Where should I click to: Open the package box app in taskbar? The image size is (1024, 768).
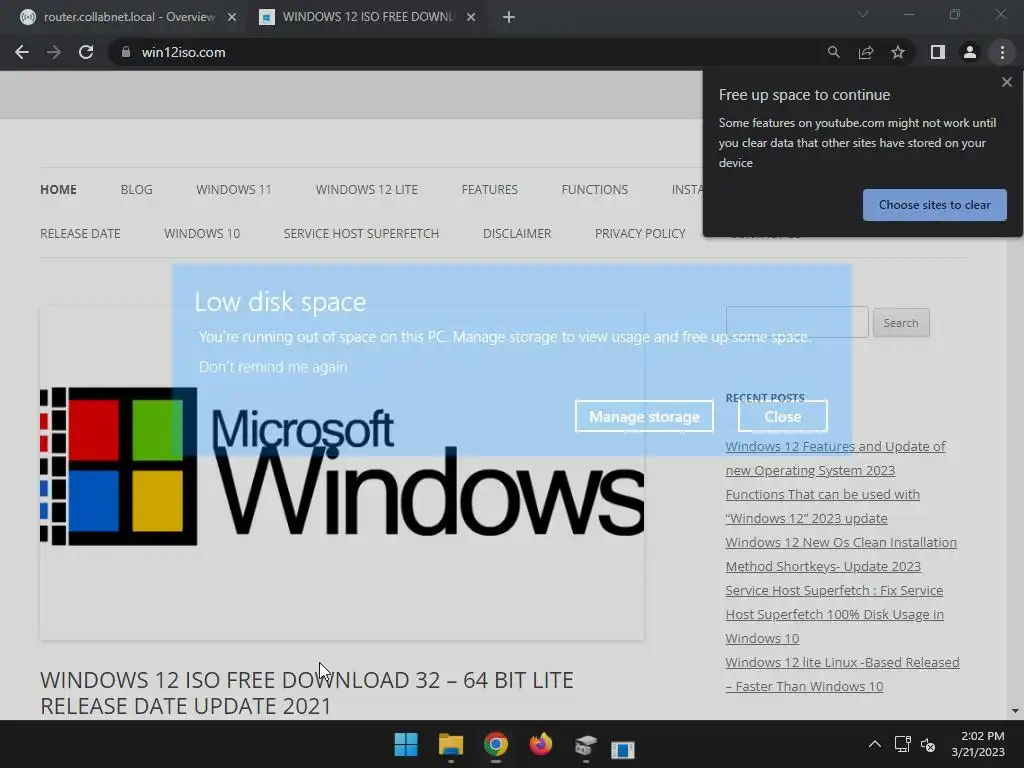click(x=586, y=744)
